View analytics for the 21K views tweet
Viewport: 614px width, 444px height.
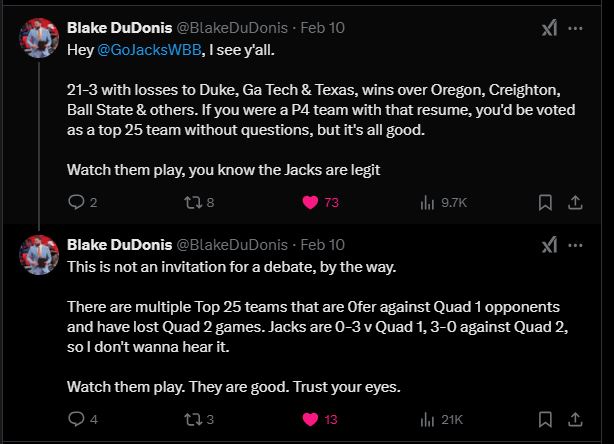(x=428, y=420)
